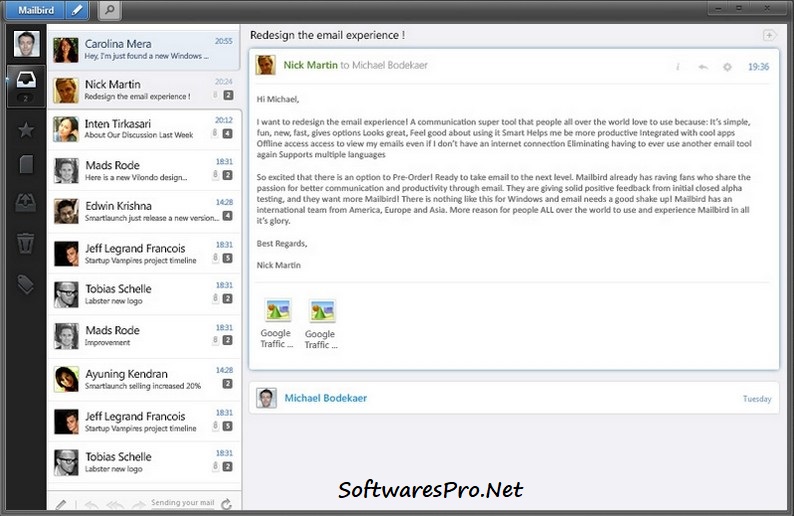Click the message count badge on Nick Martin row
Image resolution: width=794 pixels, height=516 pixels.
coord(228,95)
